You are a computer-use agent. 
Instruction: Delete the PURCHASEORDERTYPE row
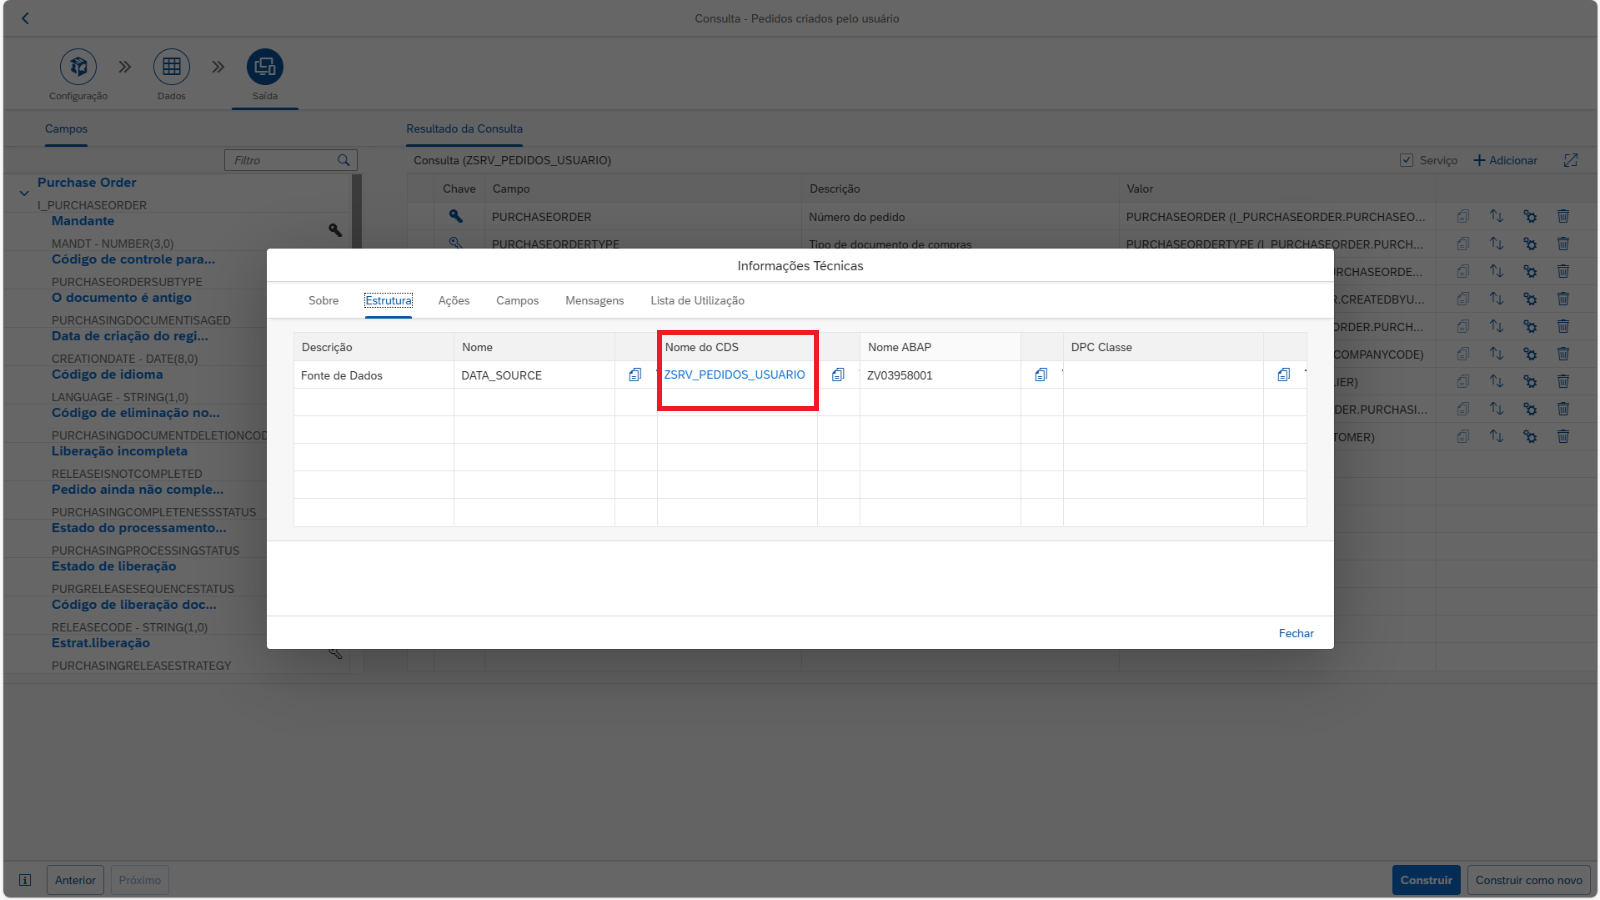coord(1563,243)
